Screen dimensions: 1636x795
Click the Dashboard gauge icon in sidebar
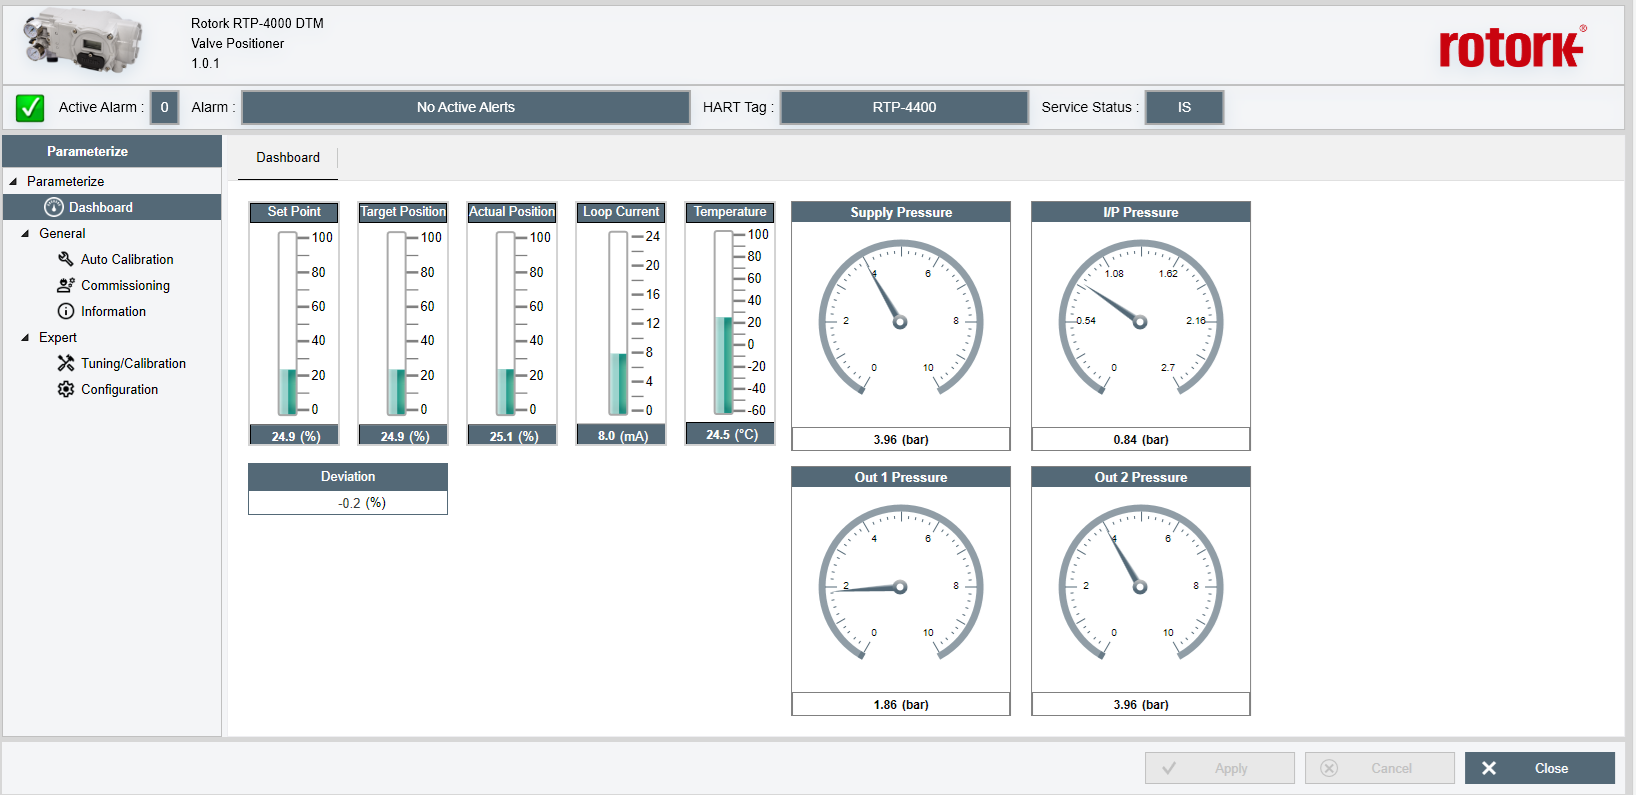point(54,207)
